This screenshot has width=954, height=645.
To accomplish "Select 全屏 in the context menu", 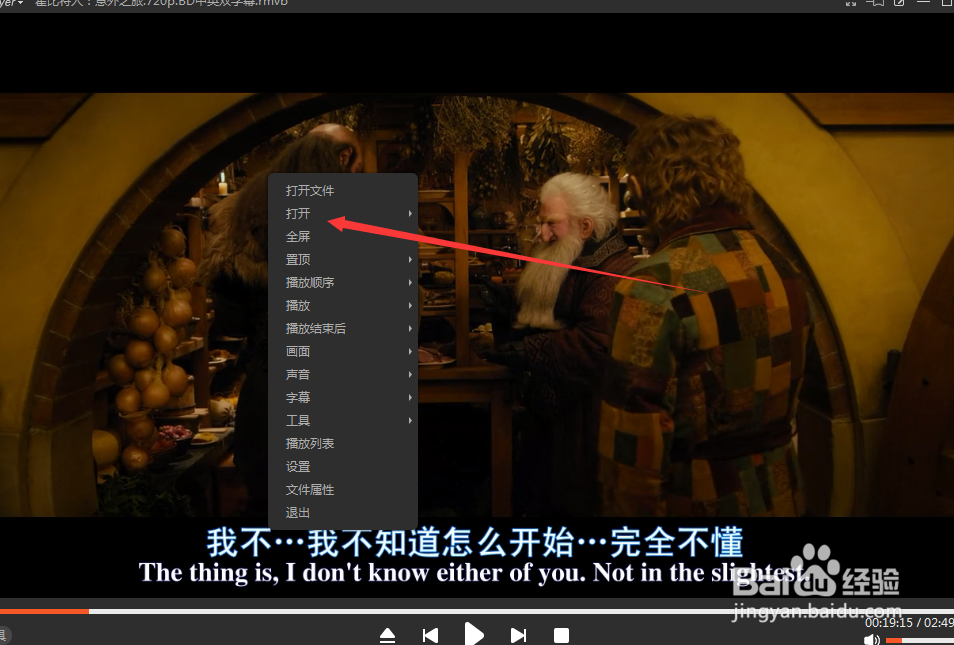I will pos(343,237).
